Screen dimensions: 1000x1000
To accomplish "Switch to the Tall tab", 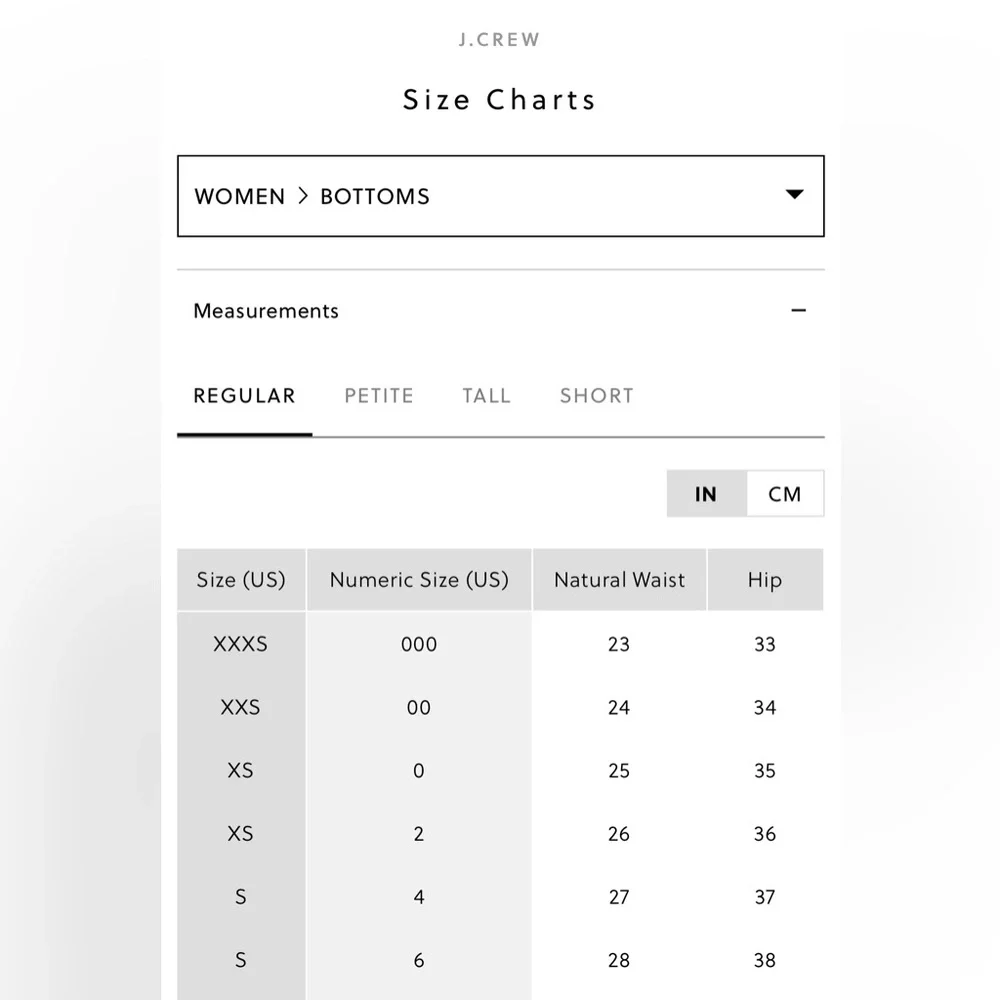I will 486,396.
